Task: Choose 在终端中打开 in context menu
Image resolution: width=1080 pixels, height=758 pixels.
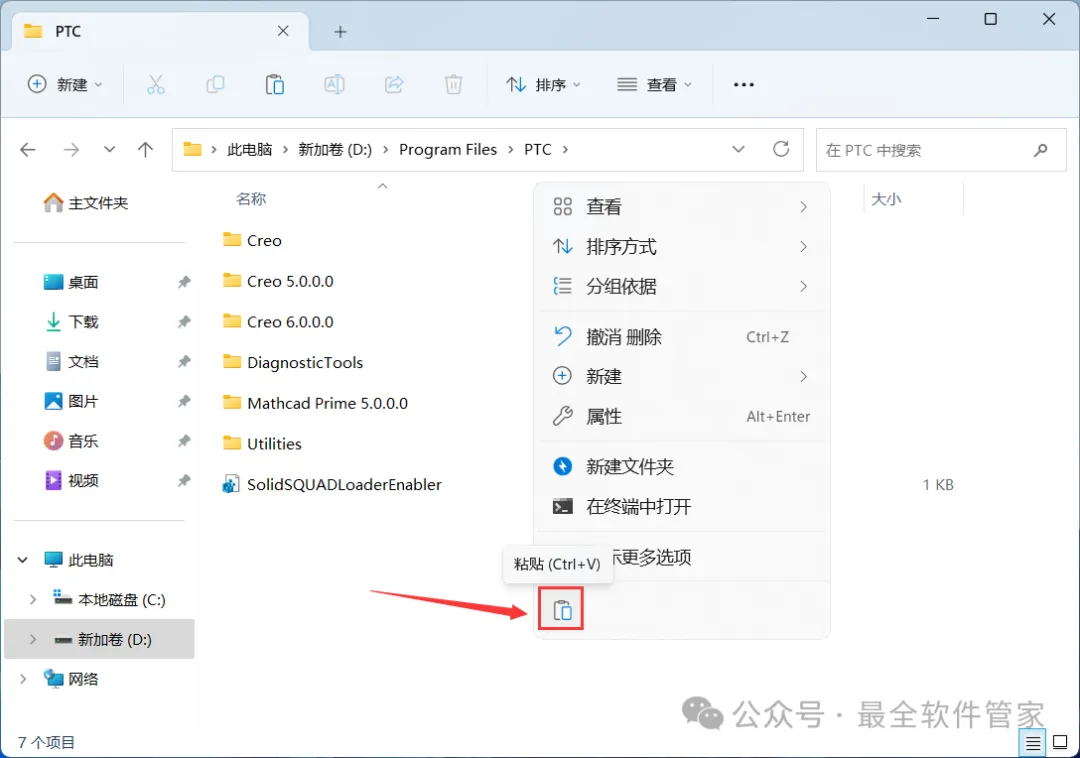Action: [x=681, y=507]
